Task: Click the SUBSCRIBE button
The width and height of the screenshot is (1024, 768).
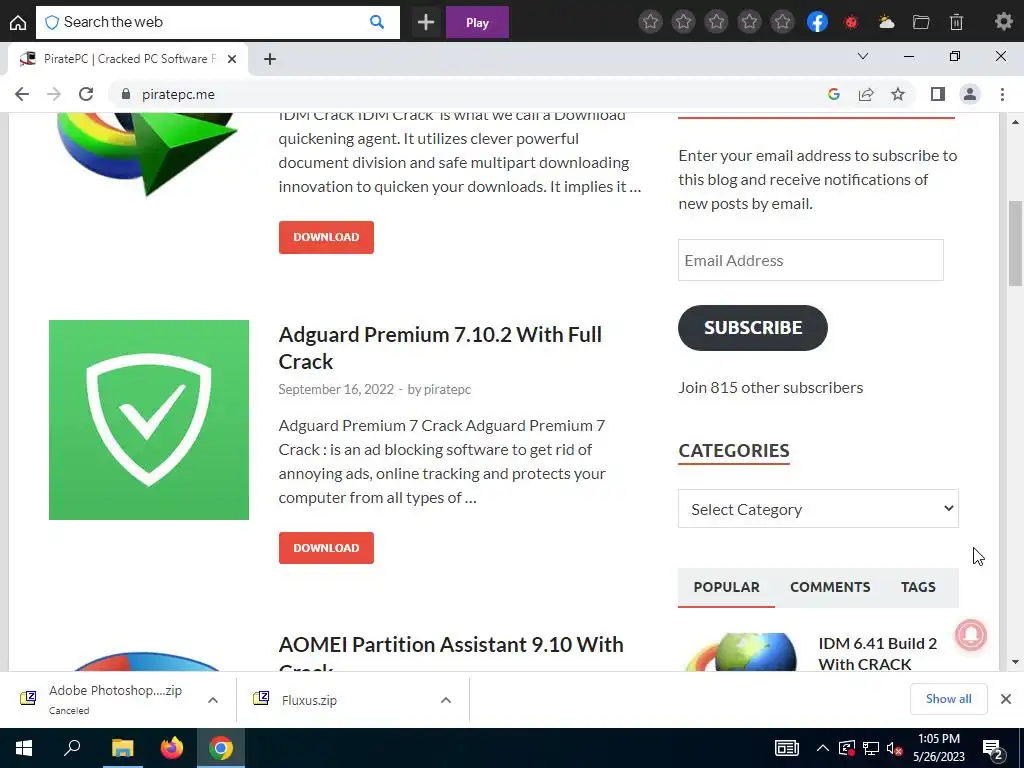Action: pyautogui.click(x=752, y=328)
